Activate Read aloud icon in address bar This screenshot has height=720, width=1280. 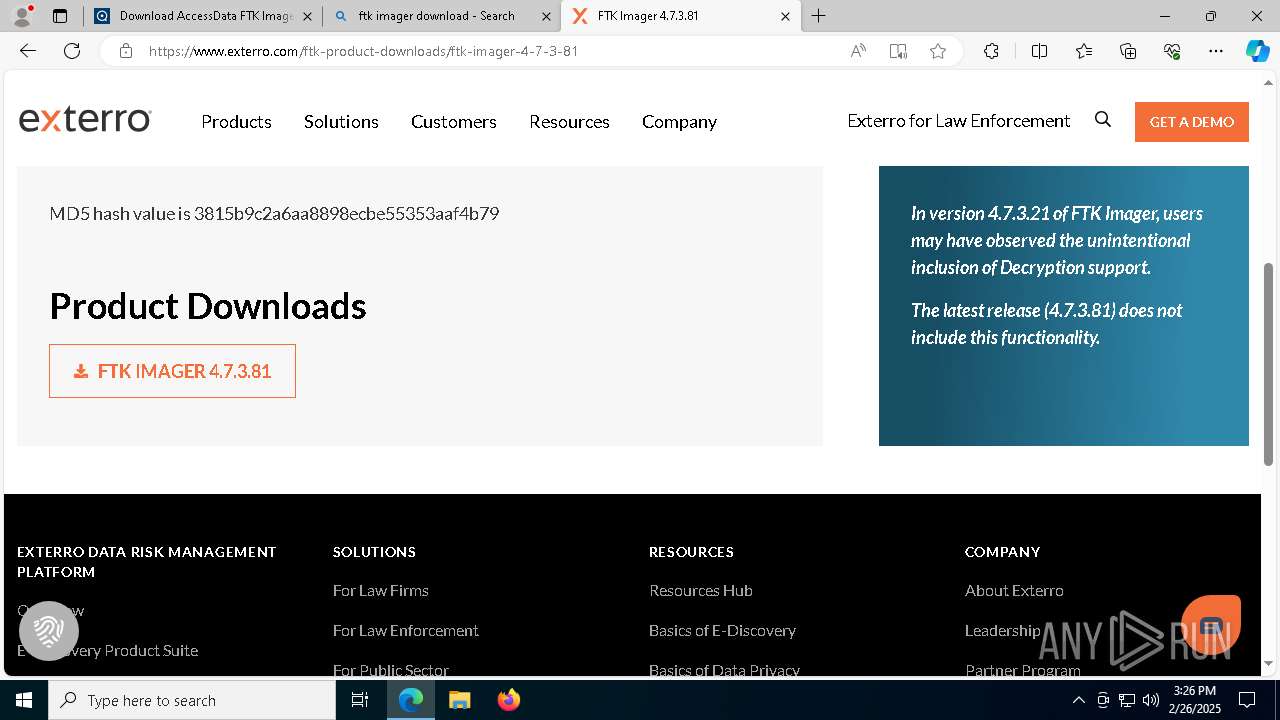(858, 51)
